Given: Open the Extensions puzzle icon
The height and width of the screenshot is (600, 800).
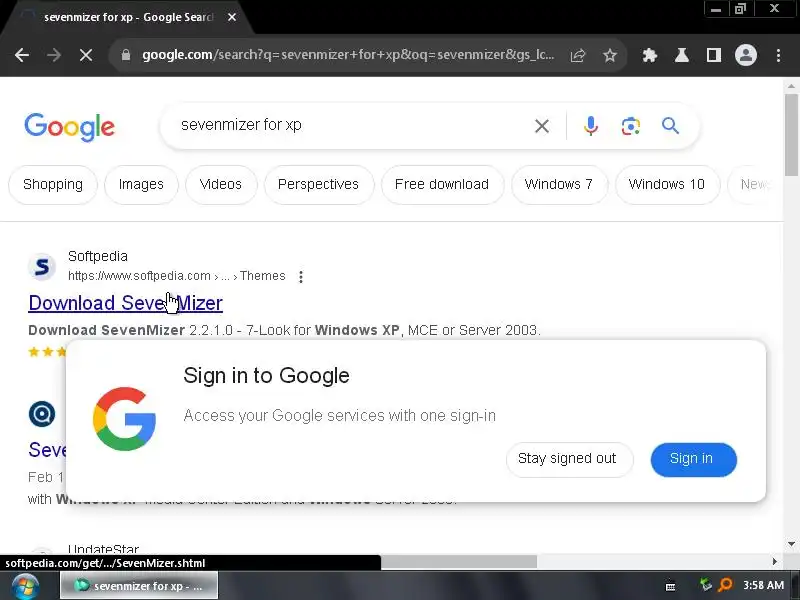Looking at the screenshot, I should (x=649, y=55).
